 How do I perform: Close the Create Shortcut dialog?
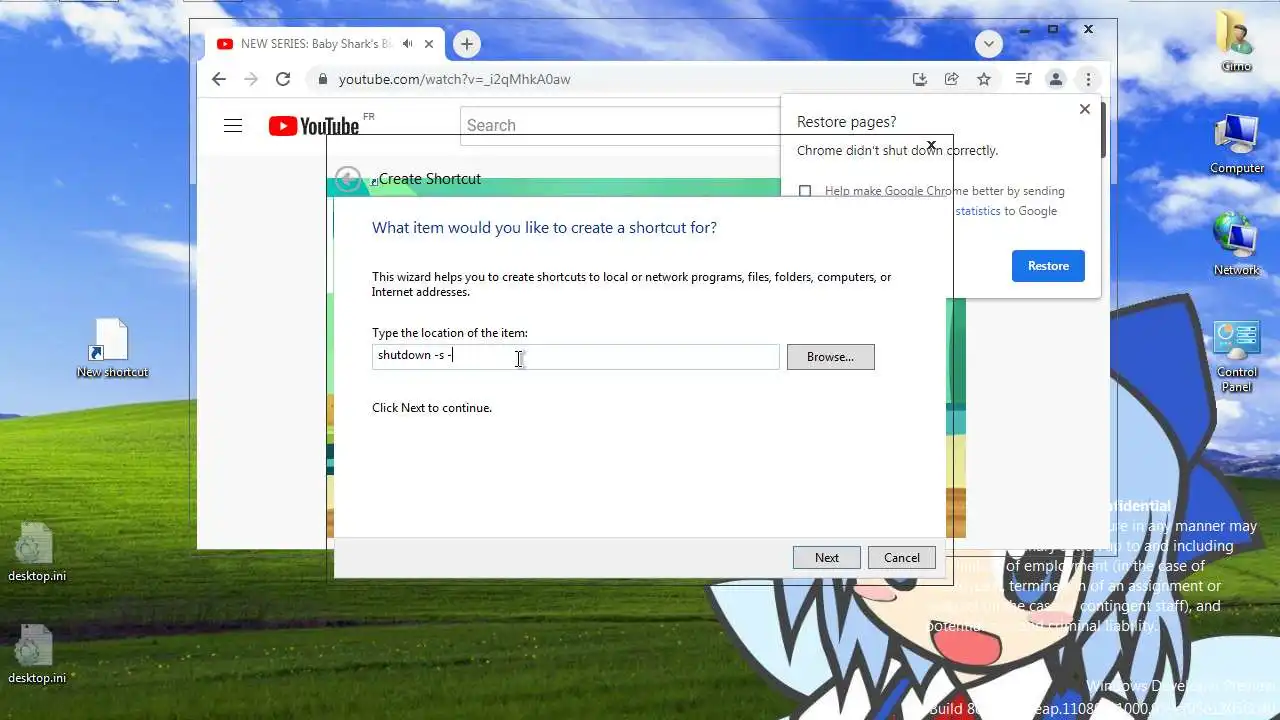click(x=931, y=145)
